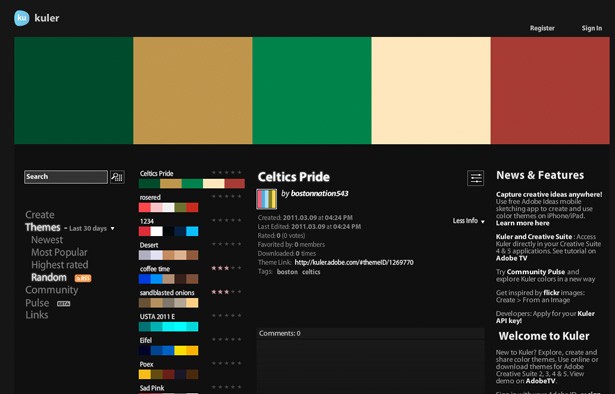Click star rating for Celtics Pride
615x394 pixels.
[x=227, y=172]
